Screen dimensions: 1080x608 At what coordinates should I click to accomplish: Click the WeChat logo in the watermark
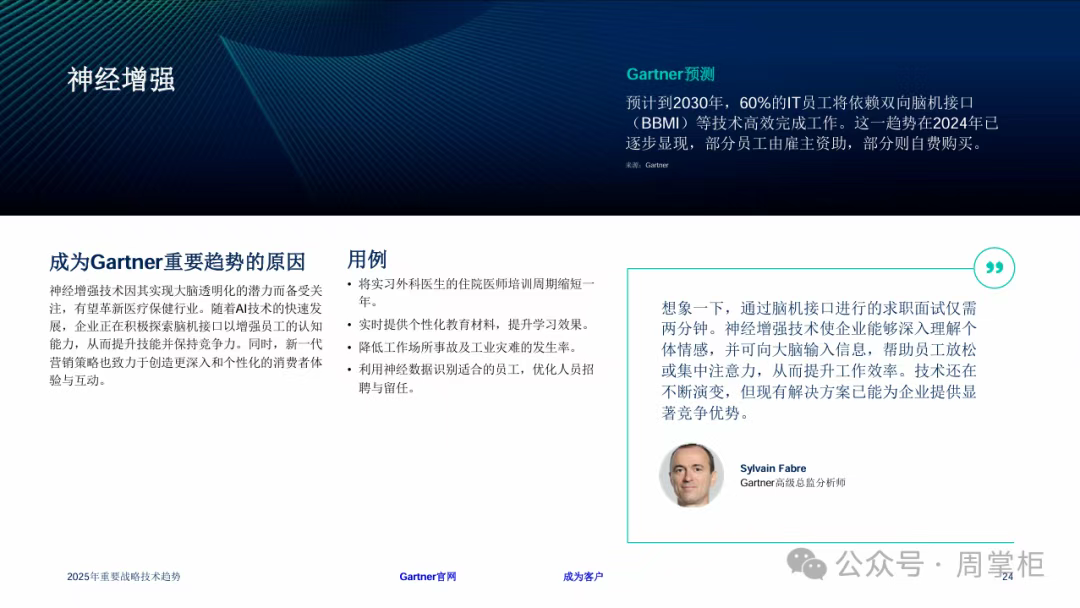807,564
